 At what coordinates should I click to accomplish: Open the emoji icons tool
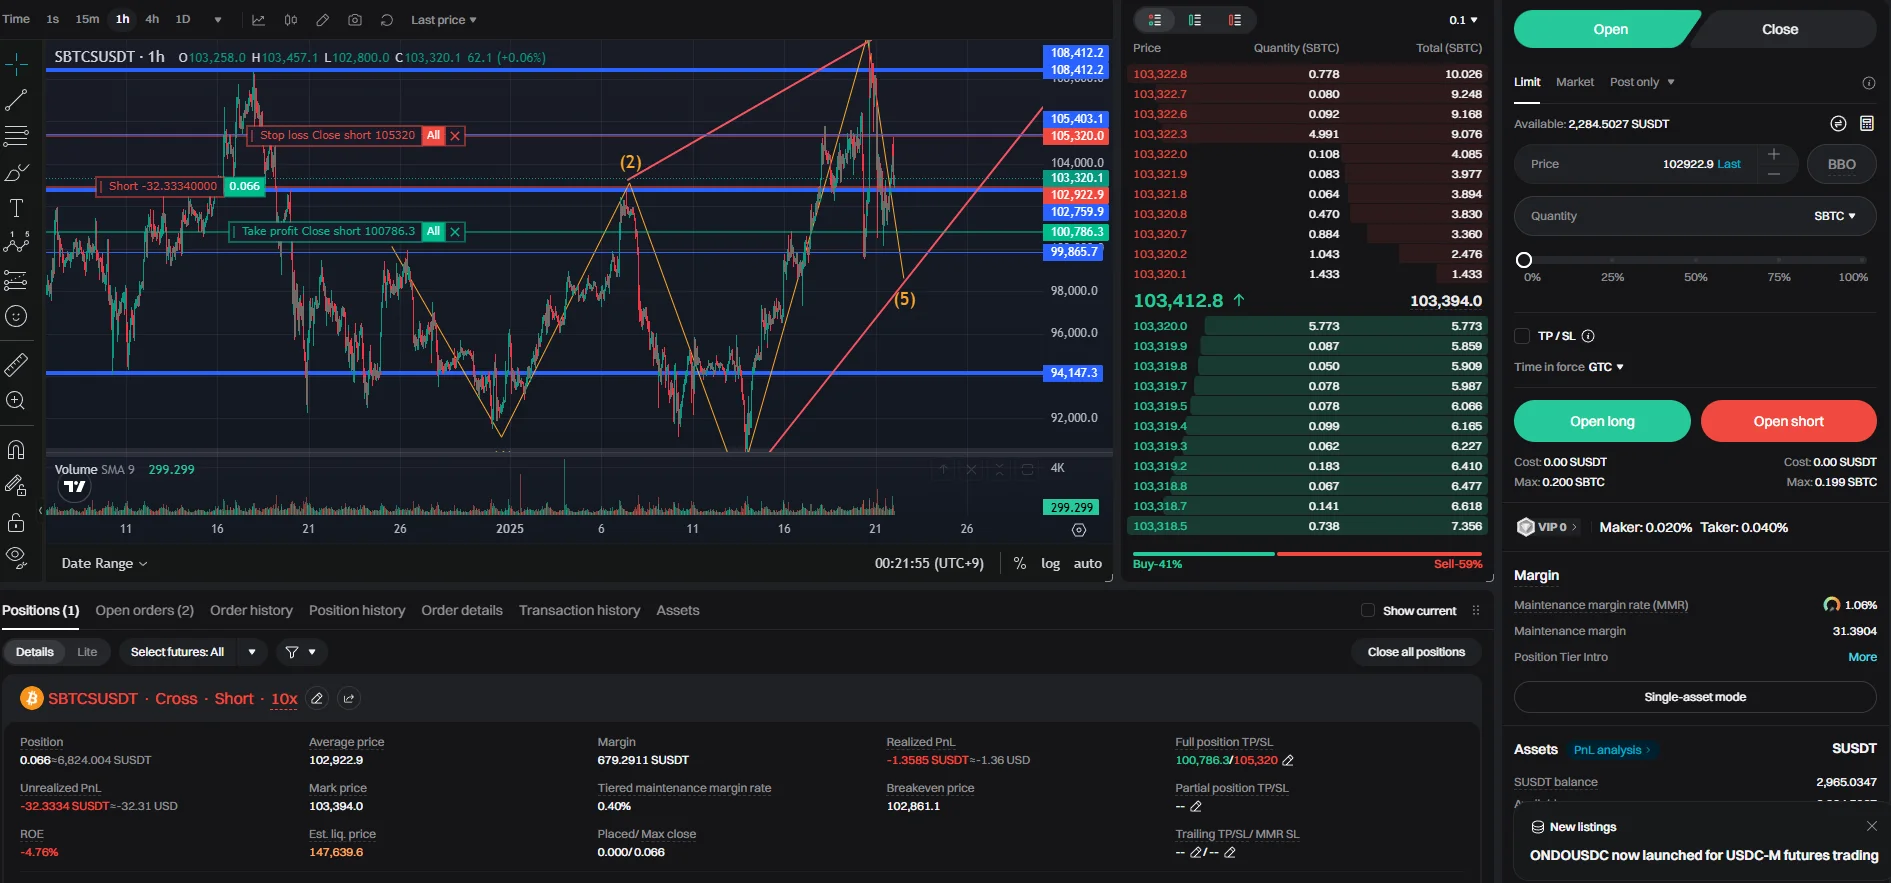(x=16, y=316)
